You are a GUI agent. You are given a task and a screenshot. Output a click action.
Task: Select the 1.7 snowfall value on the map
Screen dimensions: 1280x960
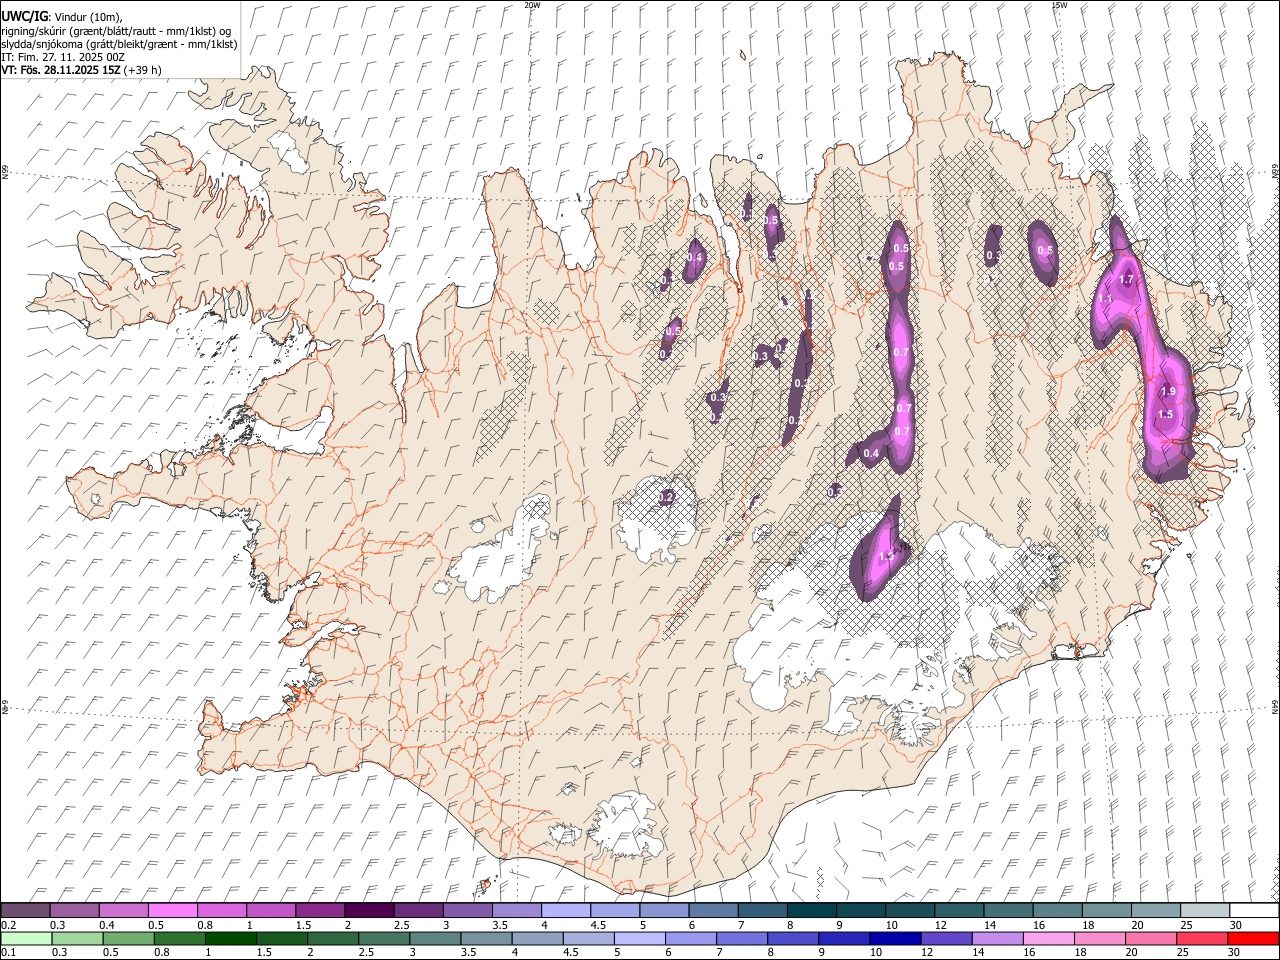1126,280
